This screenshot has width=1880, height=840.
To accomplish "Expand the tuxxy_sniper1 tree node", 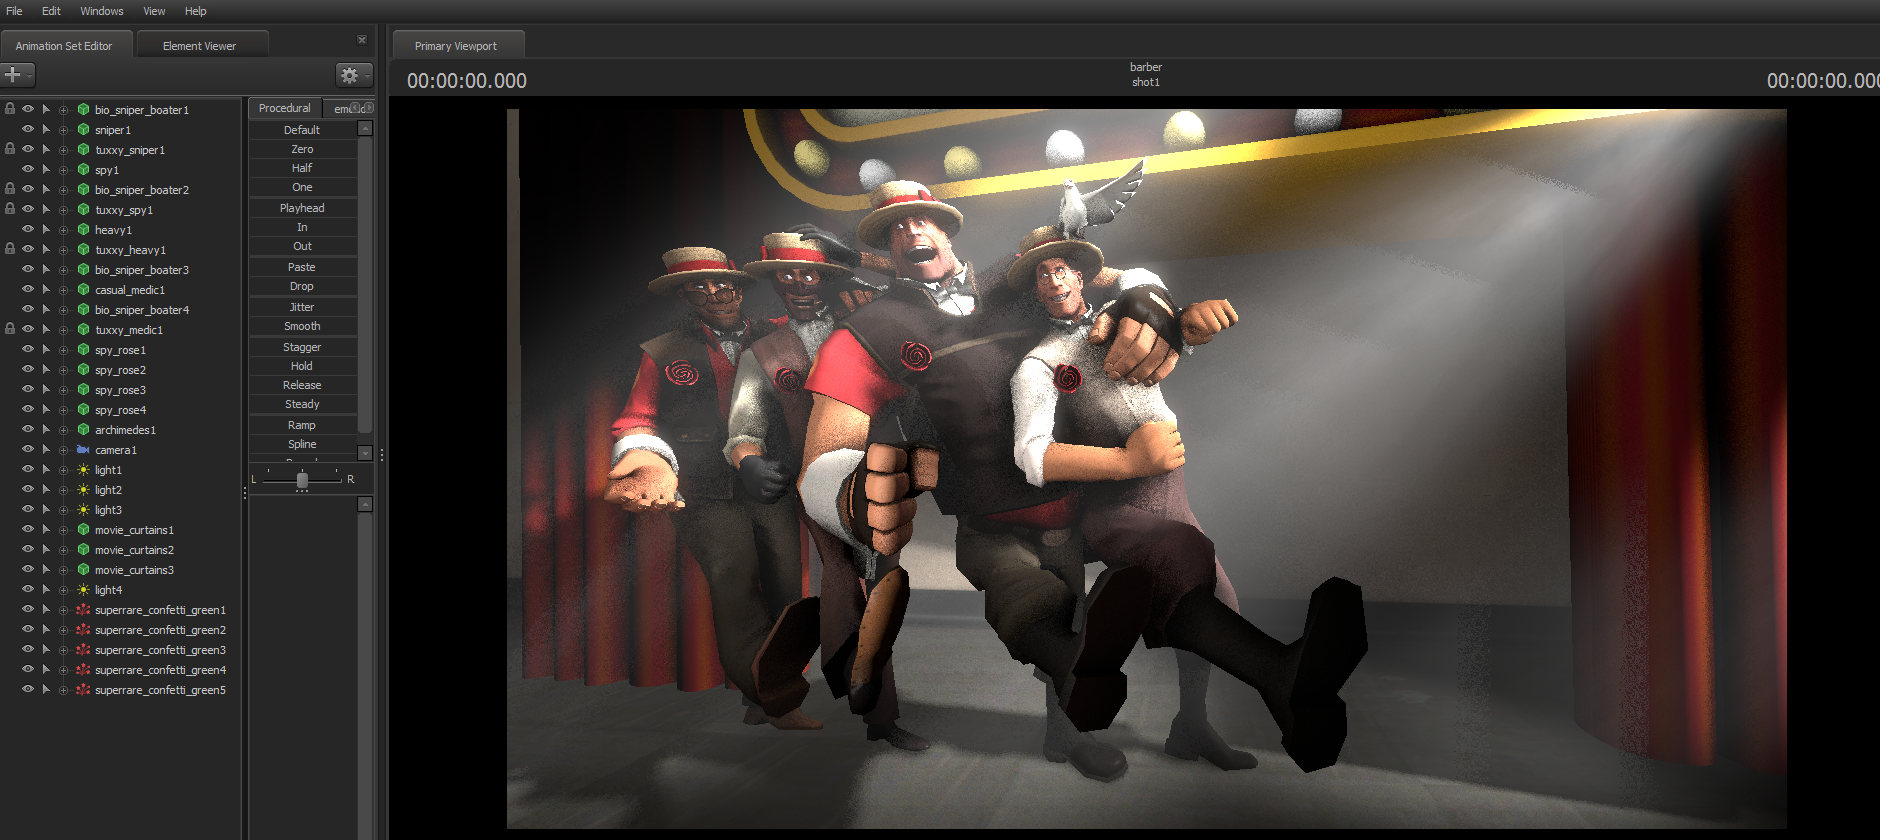I will click(x=64, y=150).
